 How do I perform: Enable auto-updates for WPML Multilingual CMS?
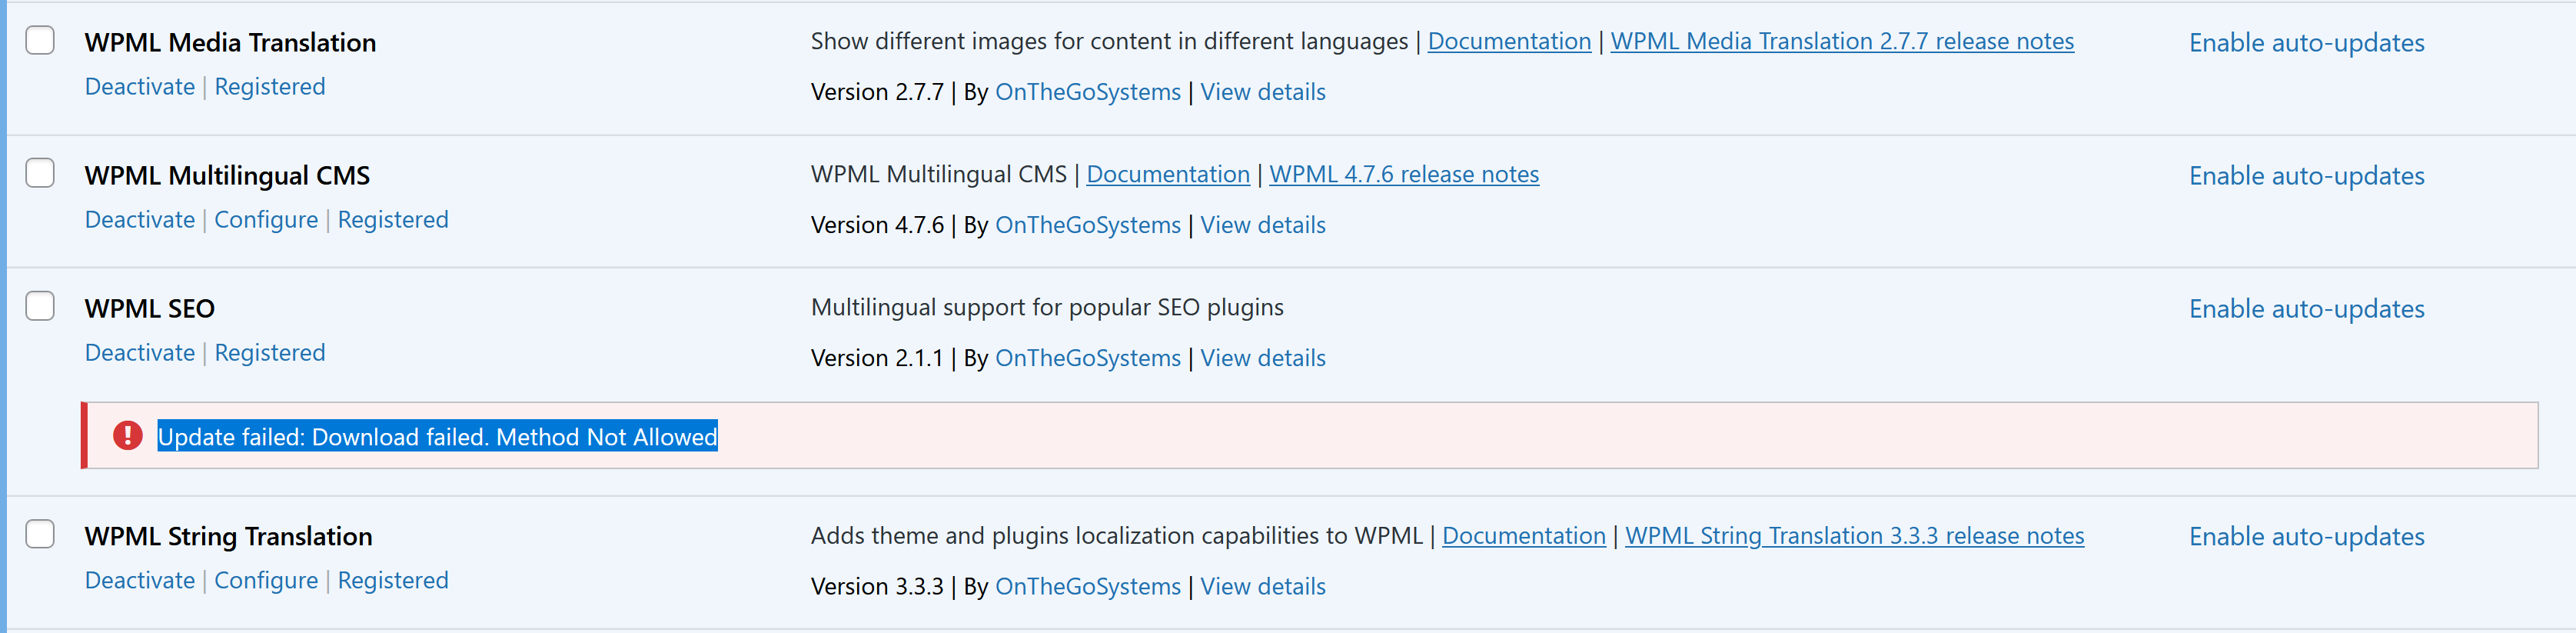[x=2307, y=176]
